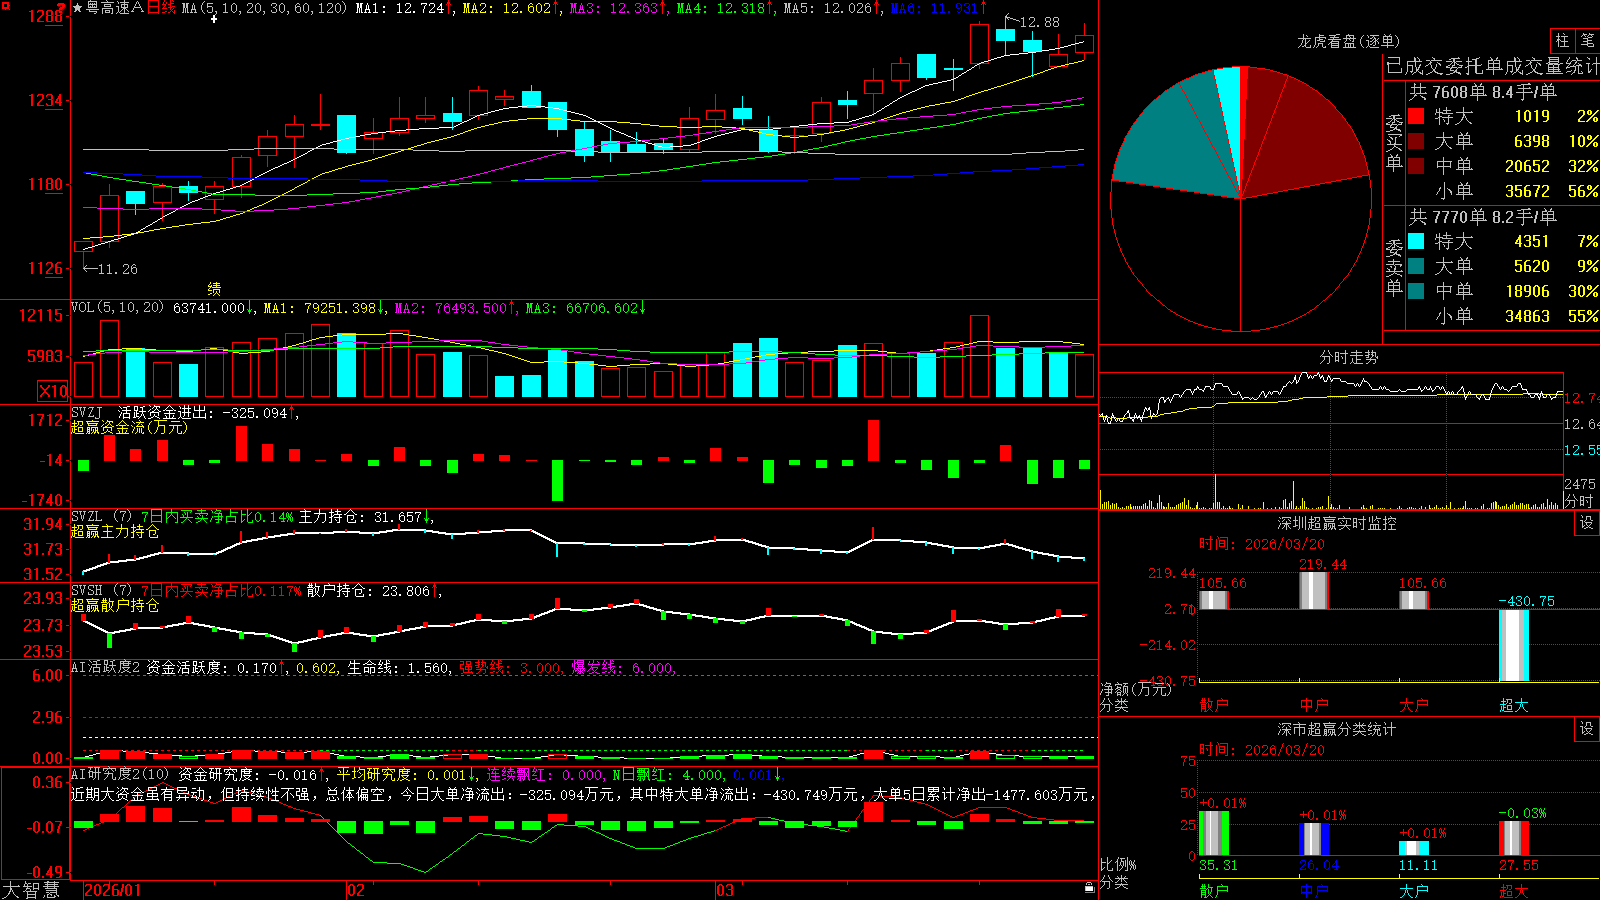
Task: Switch to 柱 bar view in 龙虎看盘
Action: click(1562, 40)
